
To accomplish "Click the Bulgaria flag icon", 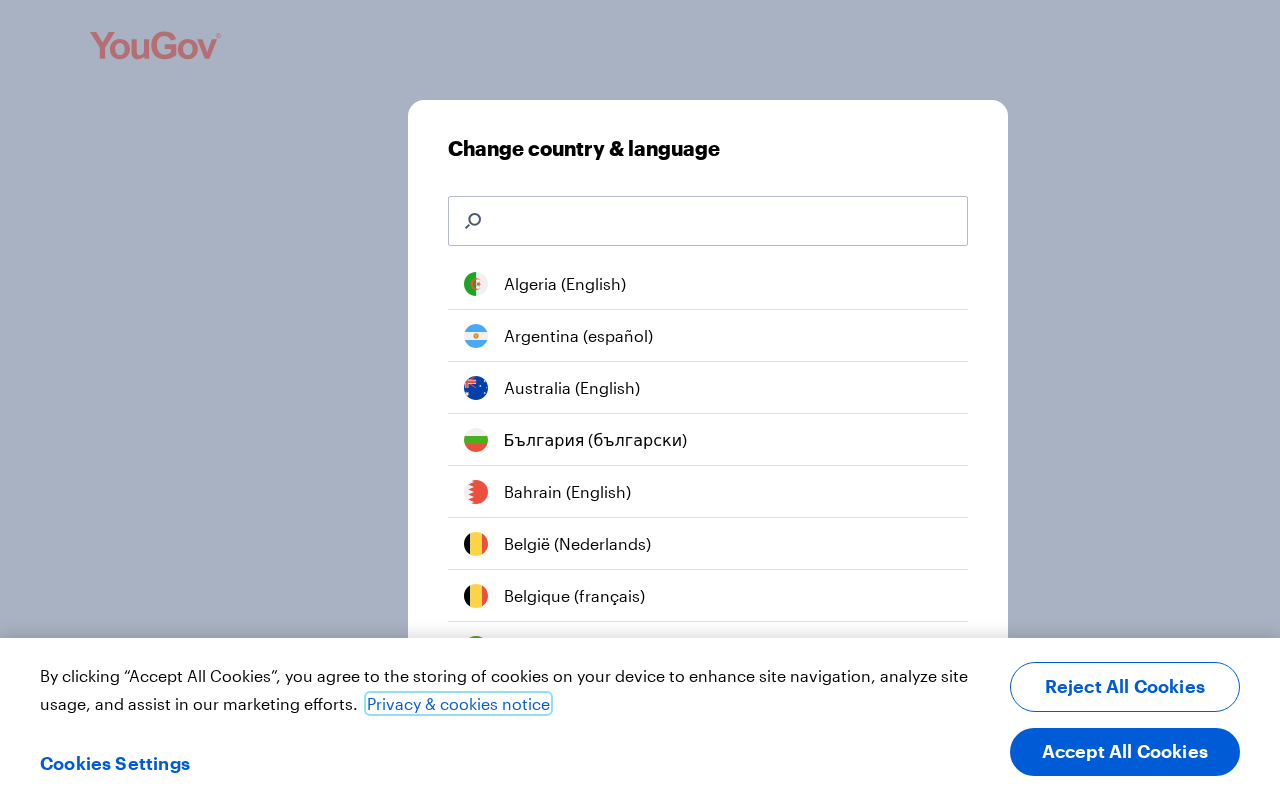I will point(476,440).
